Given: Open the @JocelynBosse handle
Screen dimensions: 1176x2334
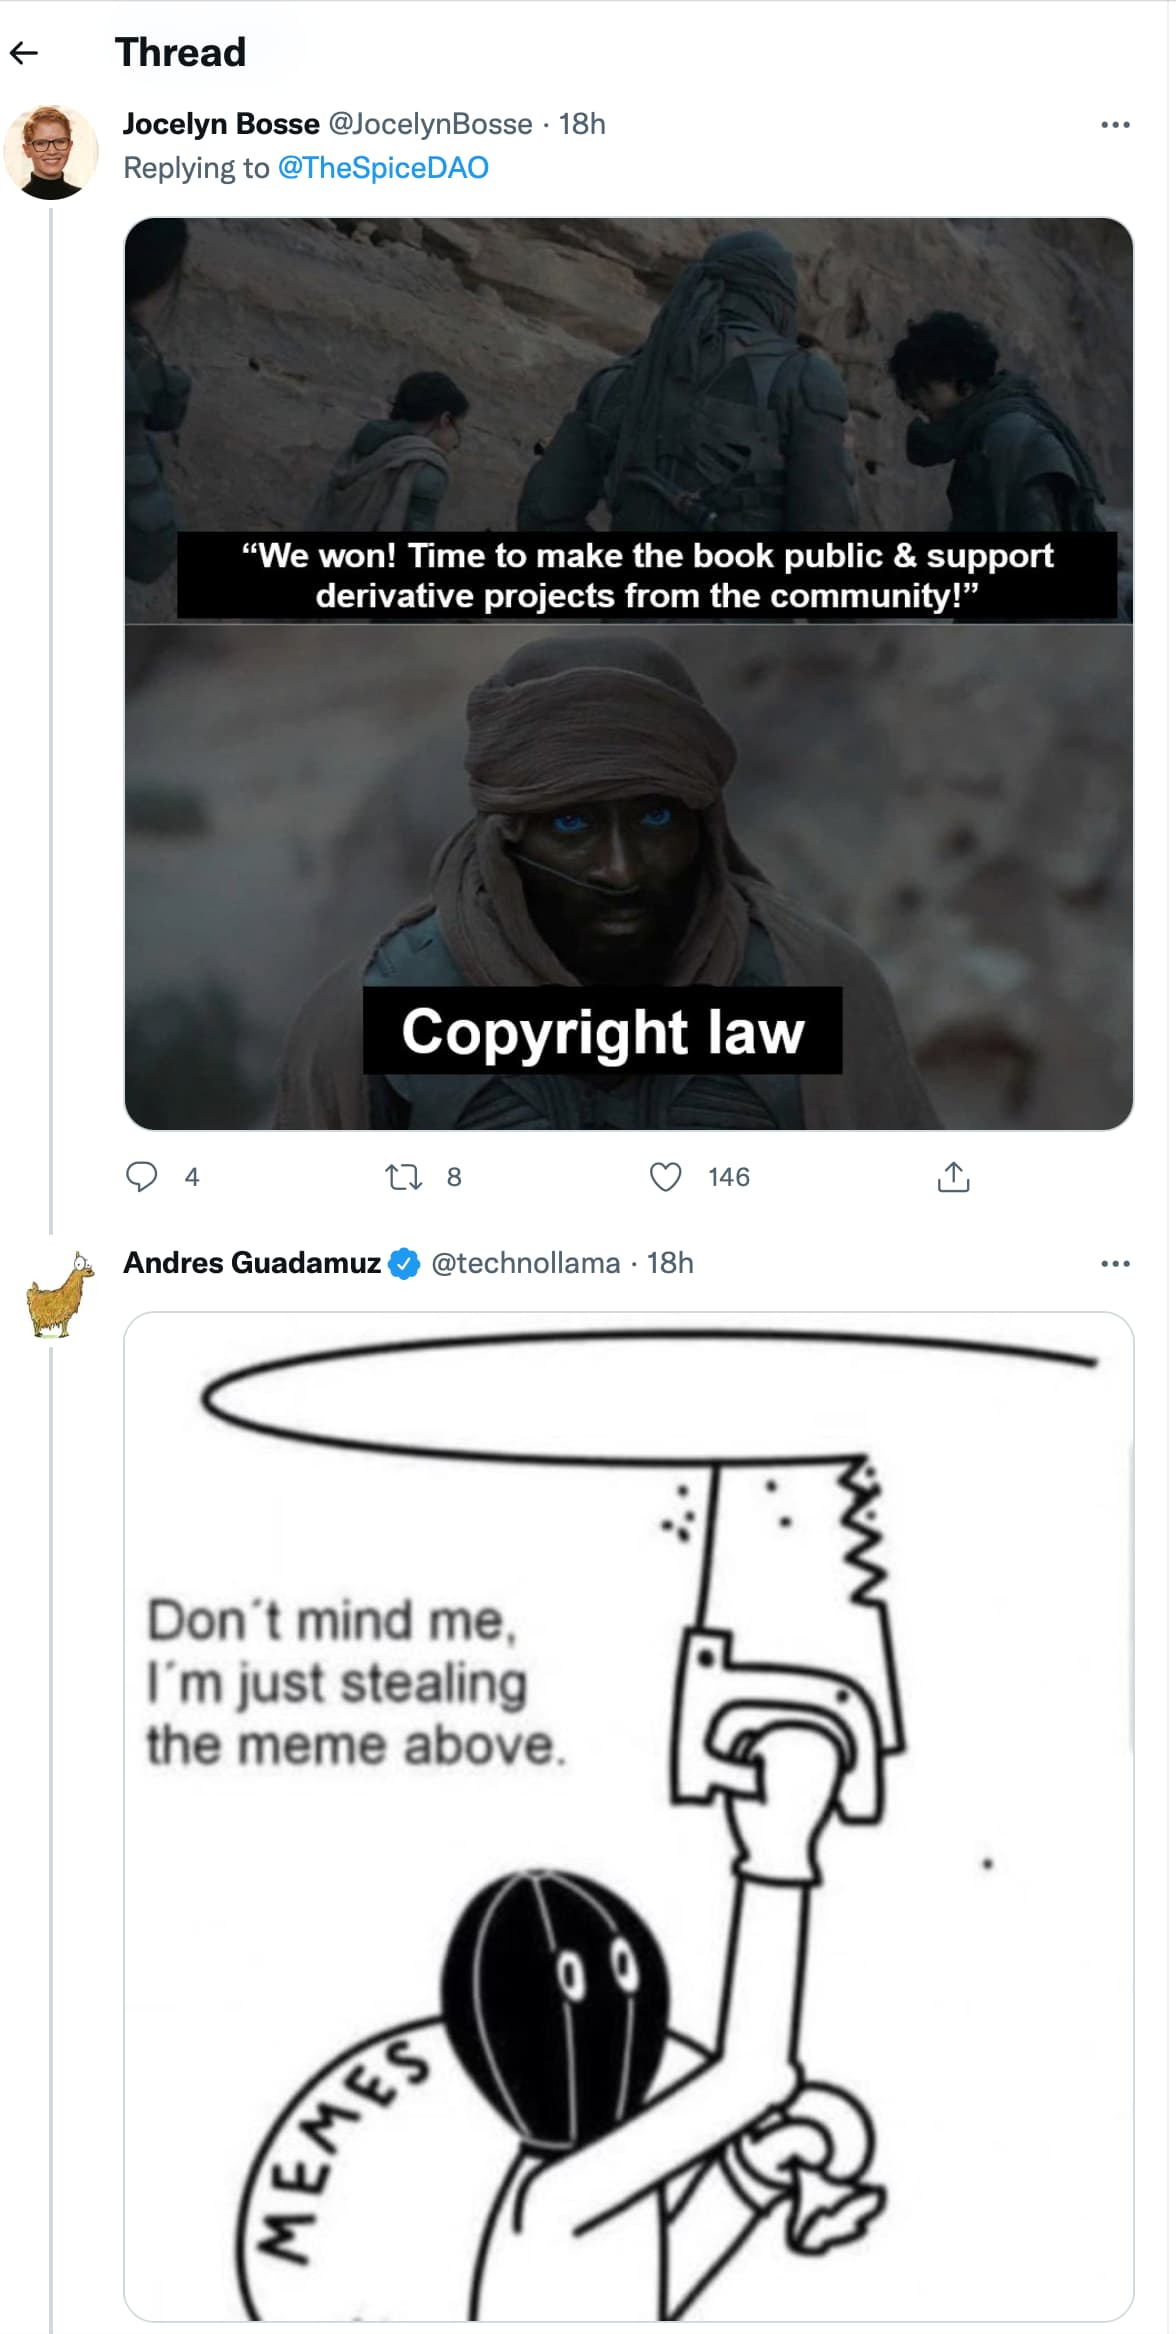Looking at the screenshot, I should click(430, 124).
